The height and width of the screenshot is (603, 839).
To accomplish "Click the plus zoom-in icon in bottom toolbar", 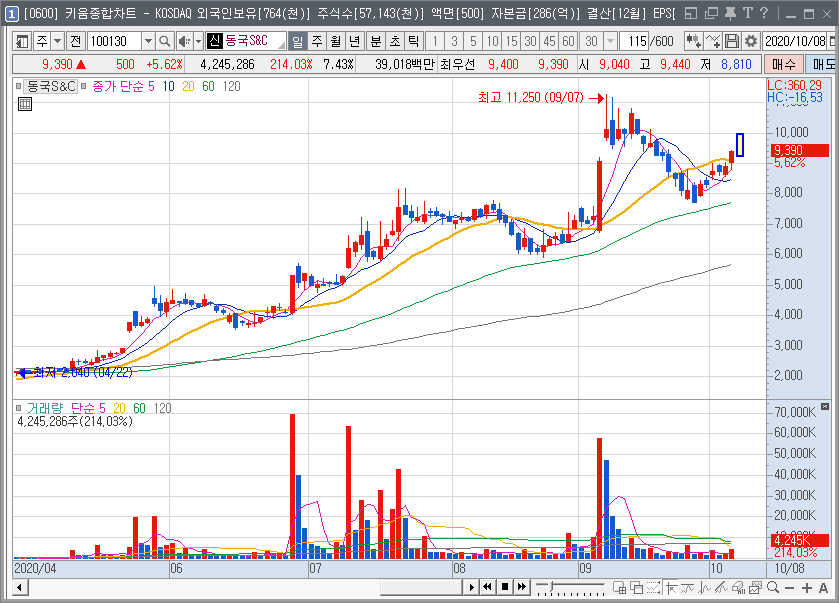I will coord(807,587).
